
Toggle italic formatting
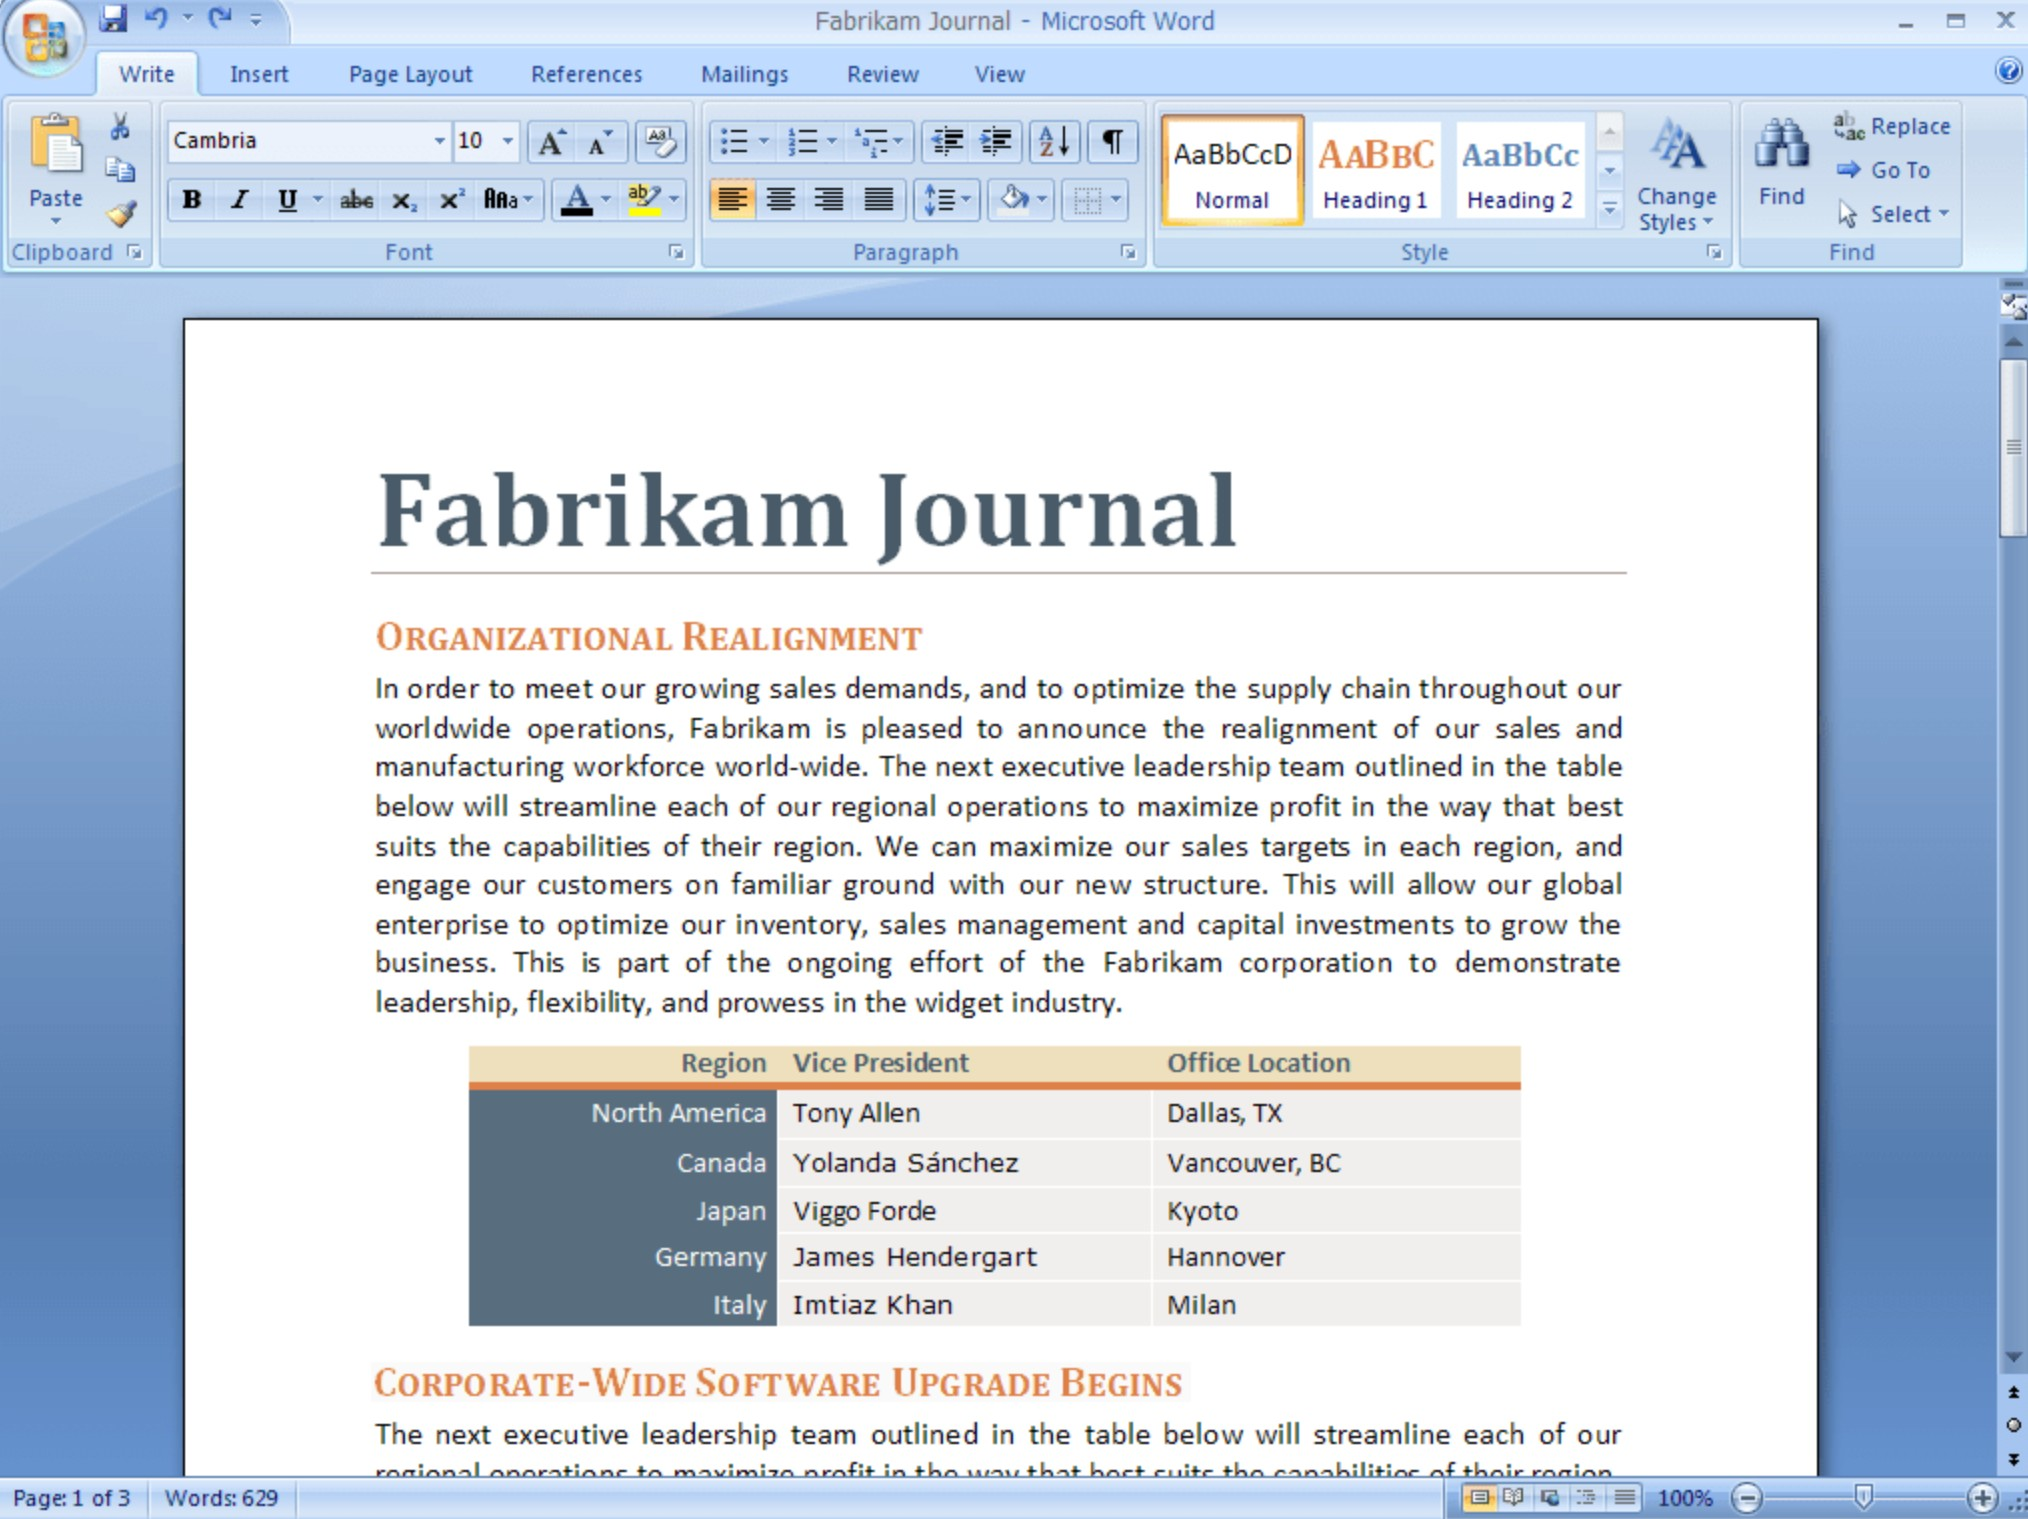pos(239,200)
